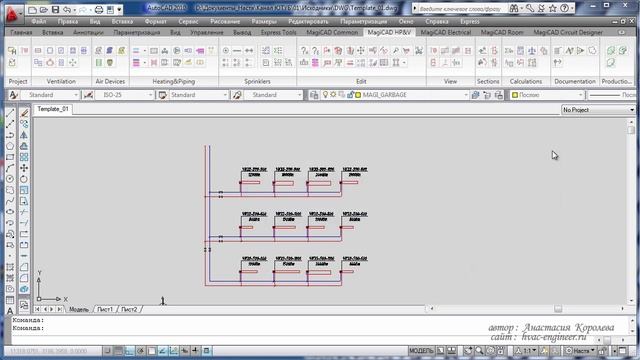Open the Файл menu

tap(38, 21)
